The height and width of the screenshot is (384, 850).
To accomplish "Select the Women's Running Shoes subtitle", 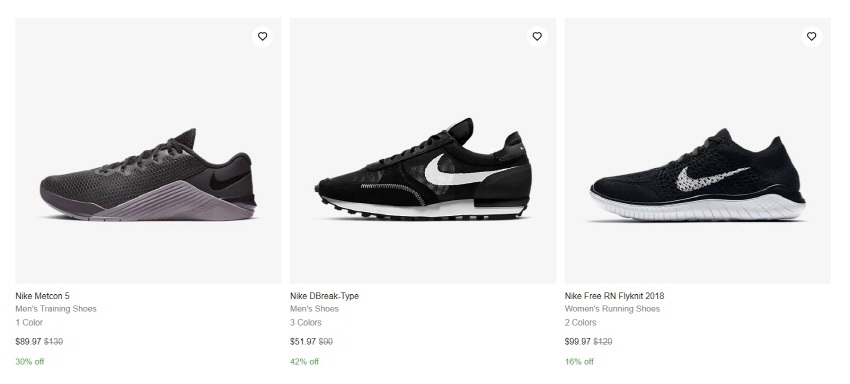I will (x=612, y=309).
